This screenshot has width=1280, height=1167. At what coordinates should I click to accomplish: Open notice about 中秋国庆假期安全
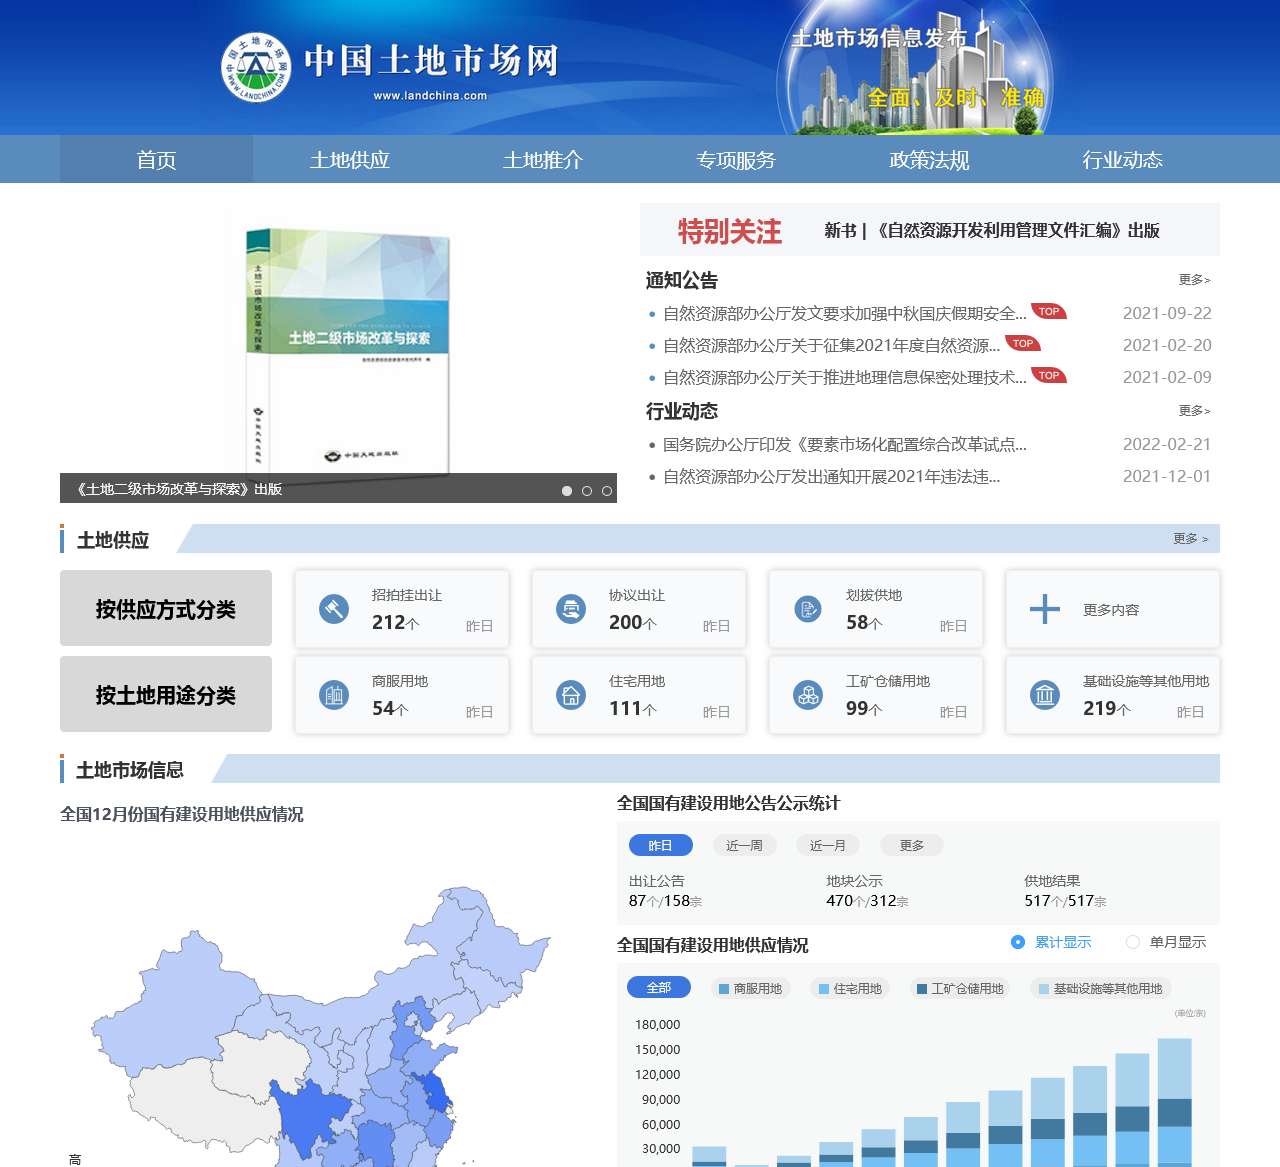click(x=845, y=314)
